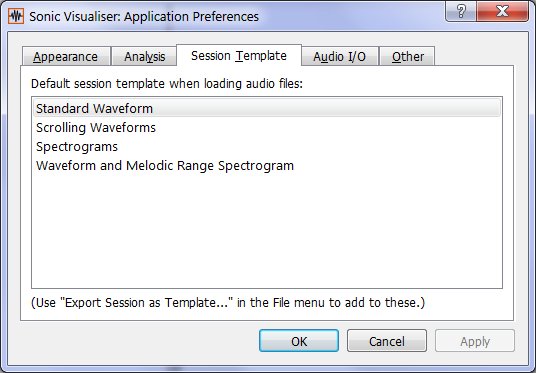Close the Application Preferences dialog
Viewport: 536px width, 373px height.
(502, 12)
